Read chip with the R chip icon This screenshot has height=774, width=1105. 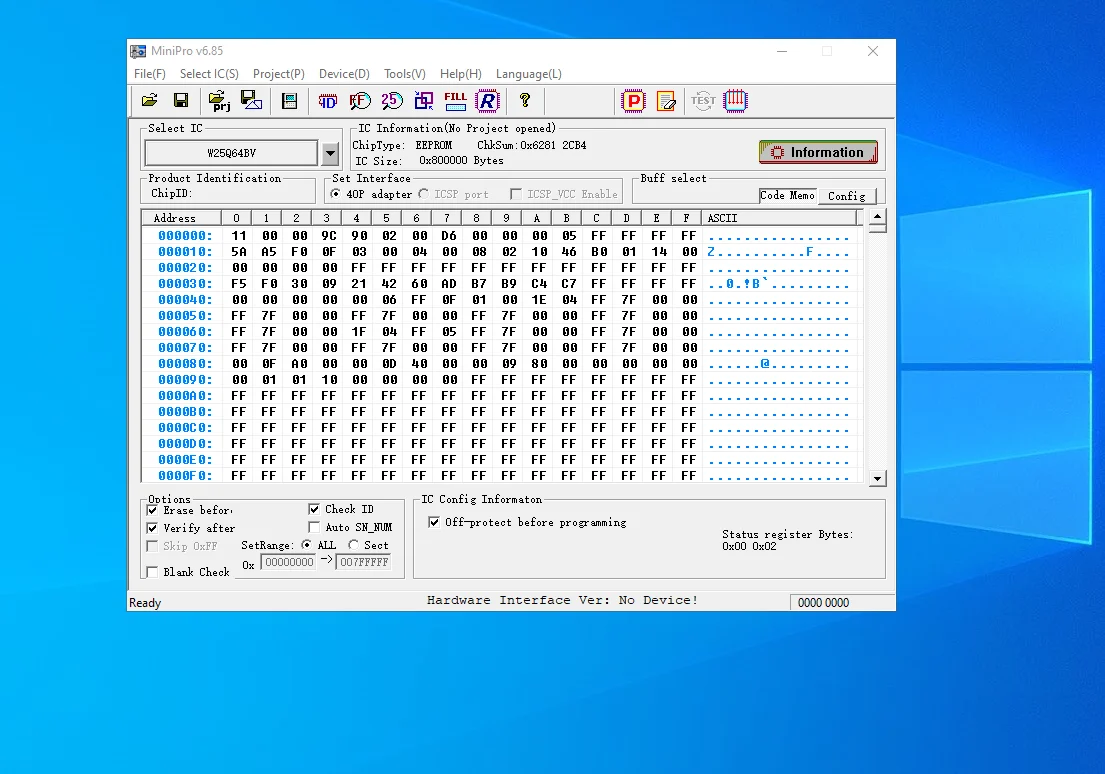point(487,101)
